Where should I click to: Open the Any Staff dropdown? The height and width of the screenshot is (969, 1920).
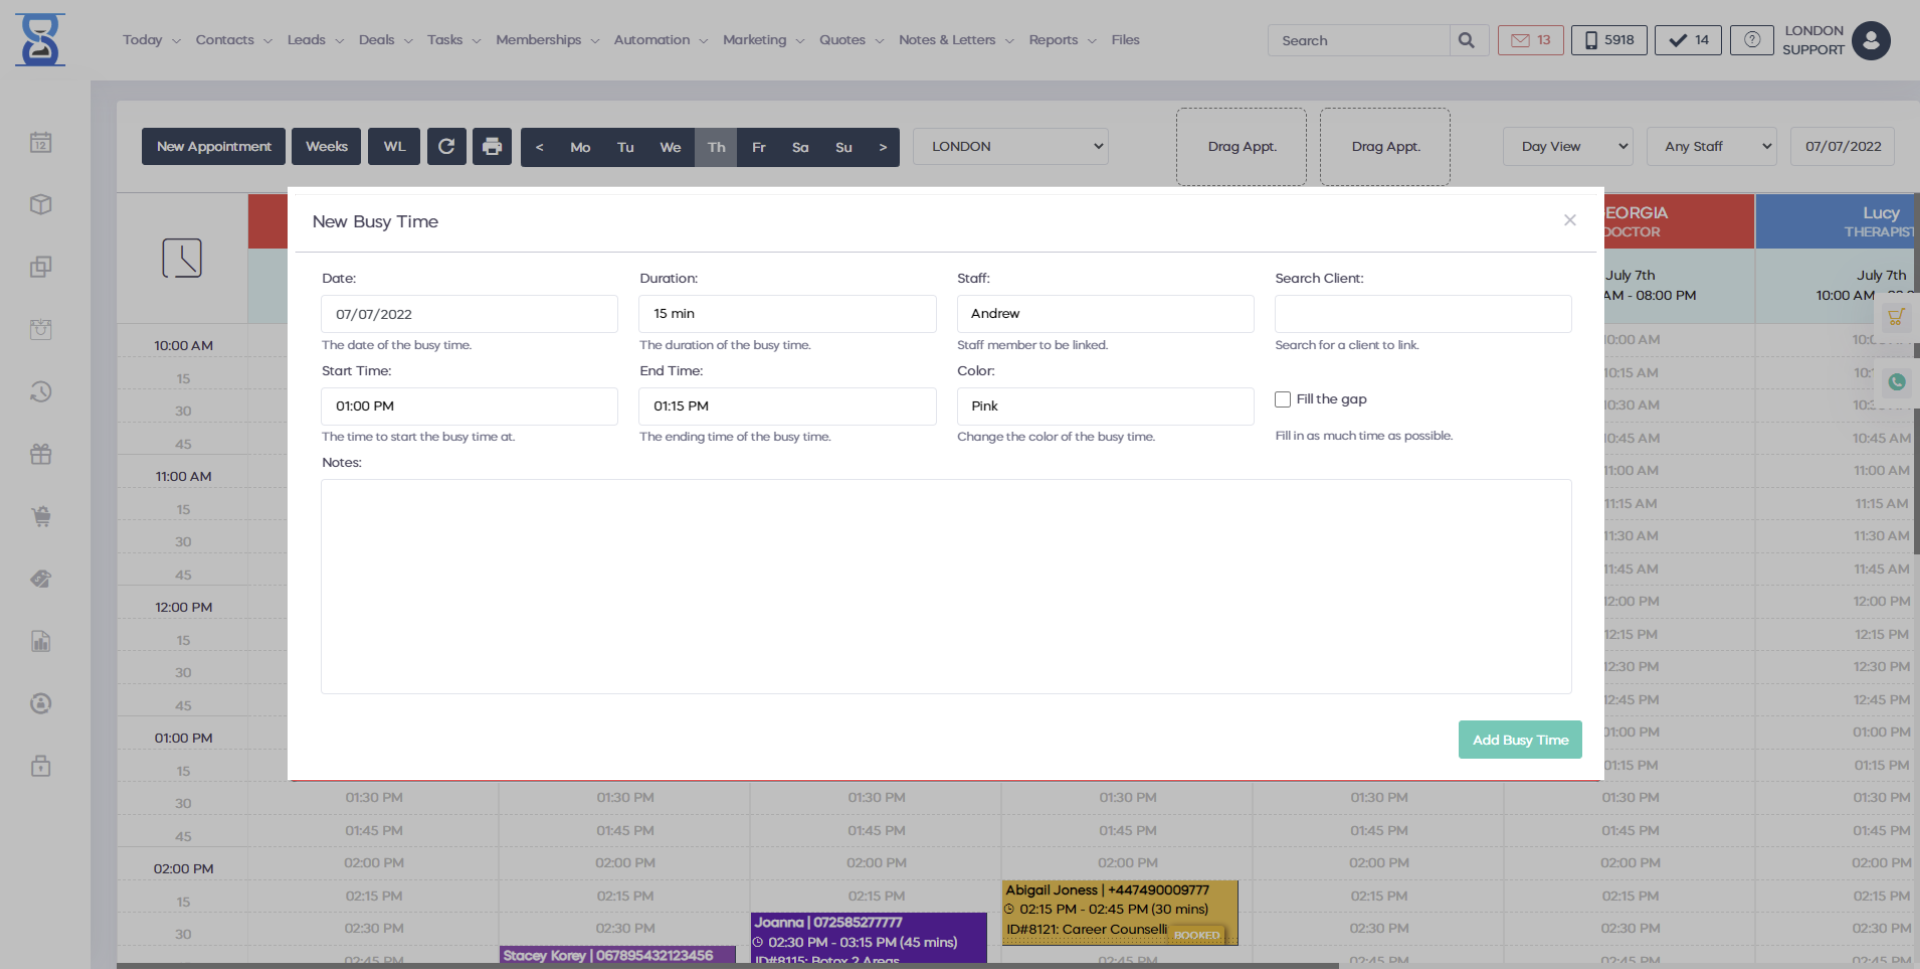(x=1711, y=147)
